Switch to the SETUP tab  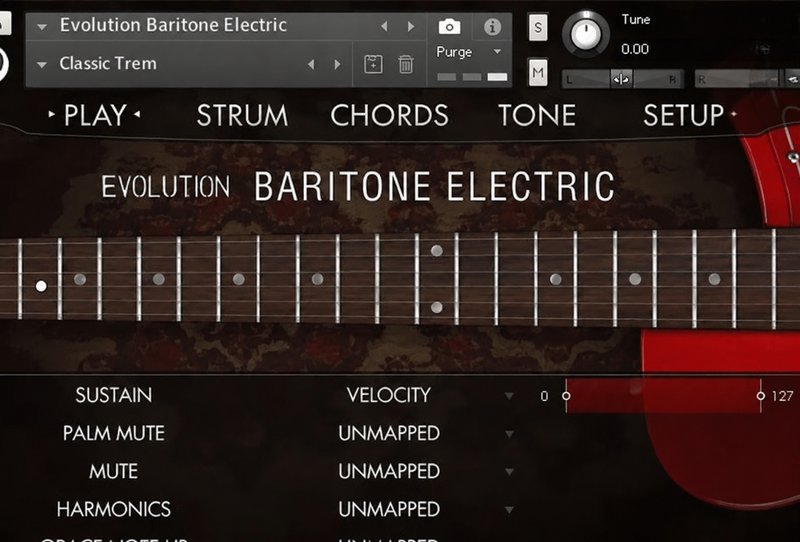[684, 115]
